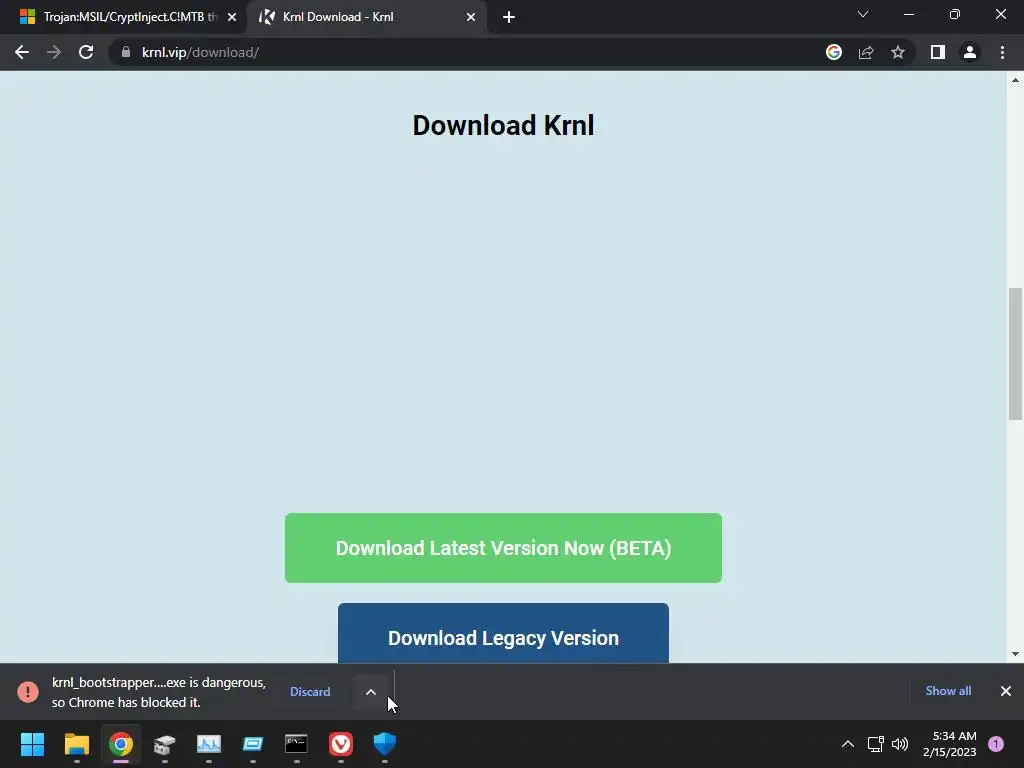Open the blue window taskbar app
This screenshot has width=1024, height=768.
(253, 744)
